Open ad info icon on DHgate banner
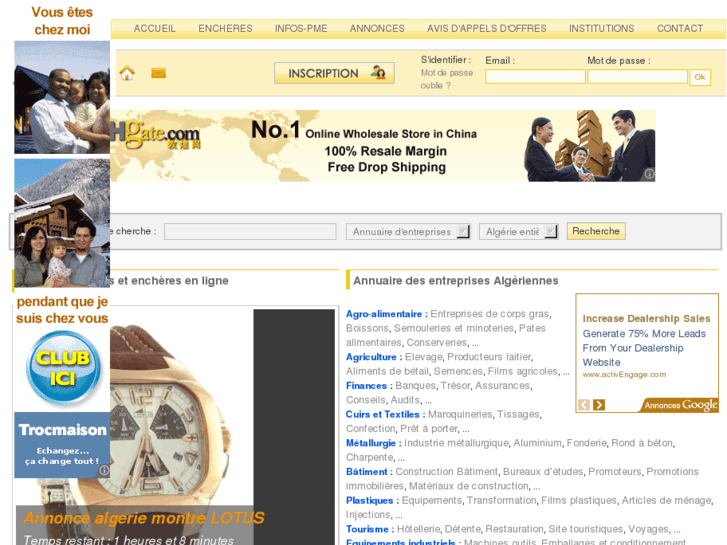 tap(649, 174)
